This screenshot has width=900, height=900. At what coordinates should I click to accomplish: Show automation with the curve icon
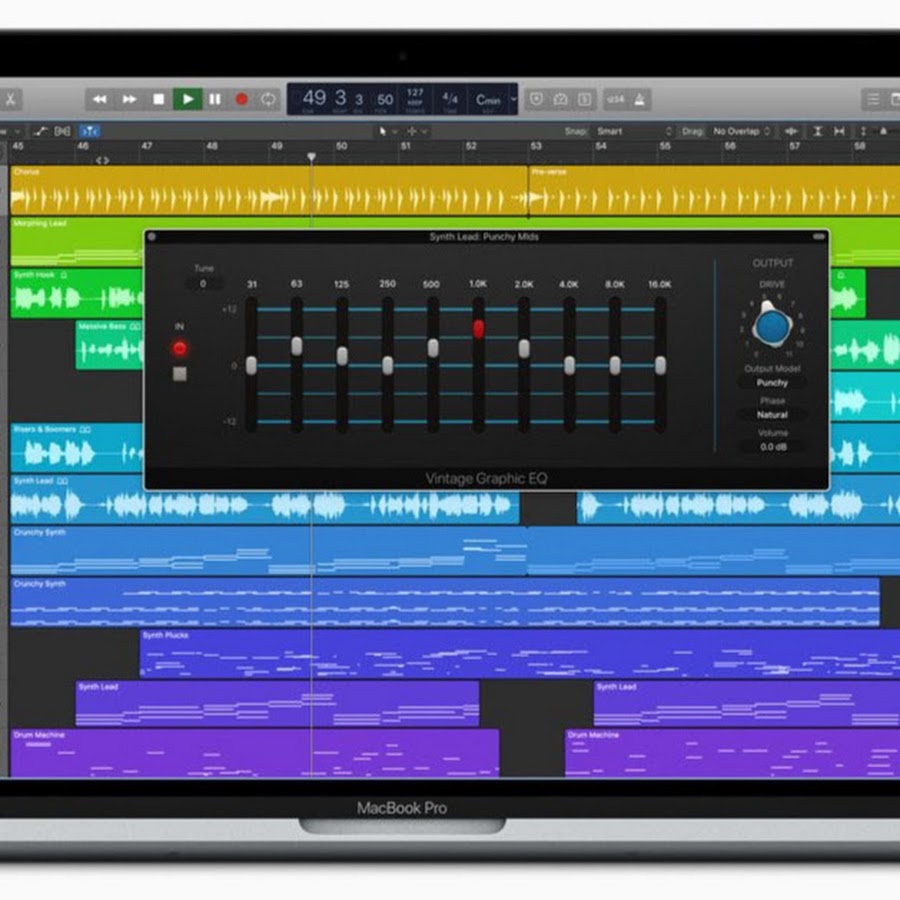pyautogui.click(x=40, y=131)
